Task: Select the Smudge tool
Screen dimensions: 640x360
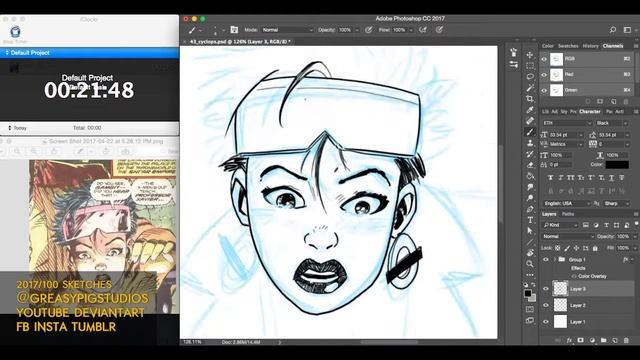Action: coord(530,187)
